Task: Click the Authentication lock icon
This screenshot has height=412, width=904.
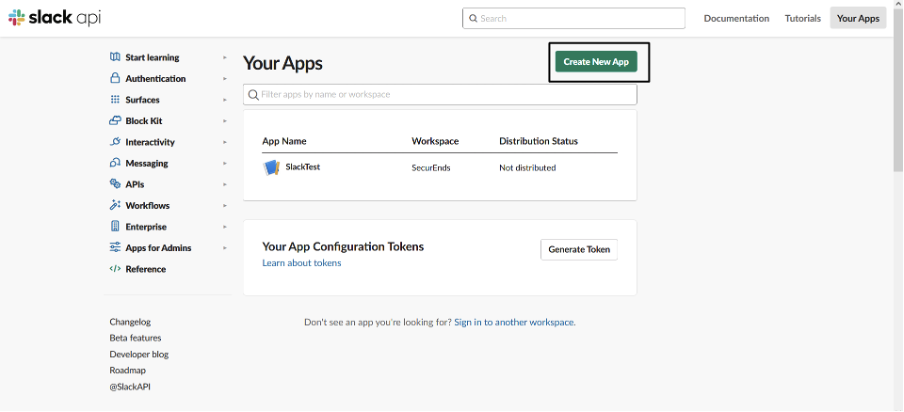Action: pyautogui.click(x=115, y=78)
